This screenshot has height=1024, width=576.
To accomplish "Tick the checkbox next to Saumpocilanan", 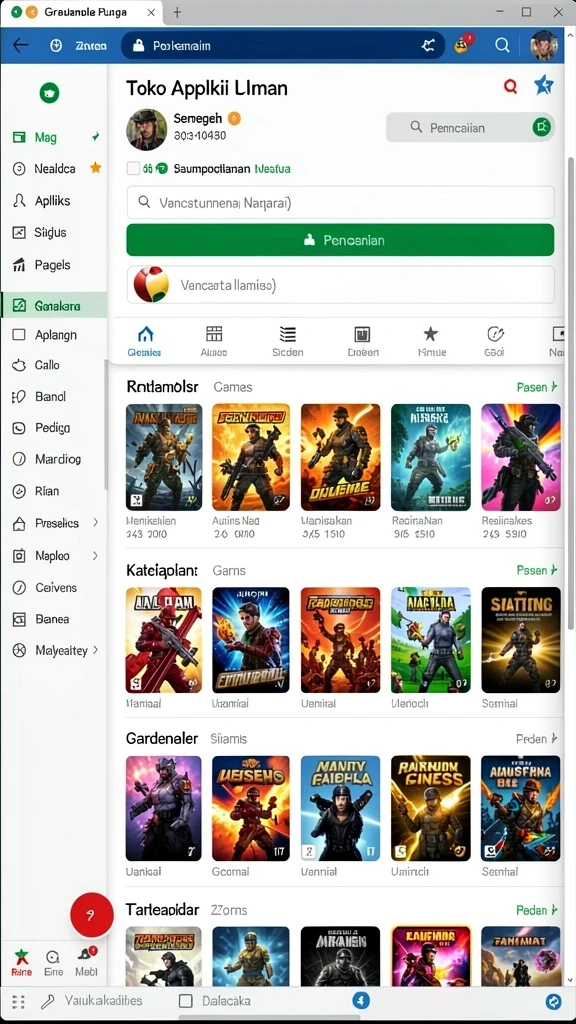I will 133,168.
